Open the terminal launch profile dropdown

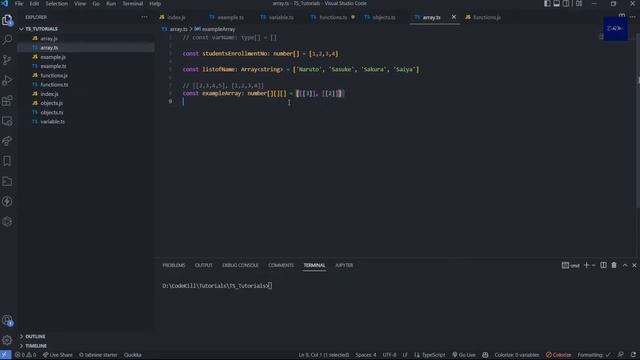pyautogui.click(x=593, y=265)
